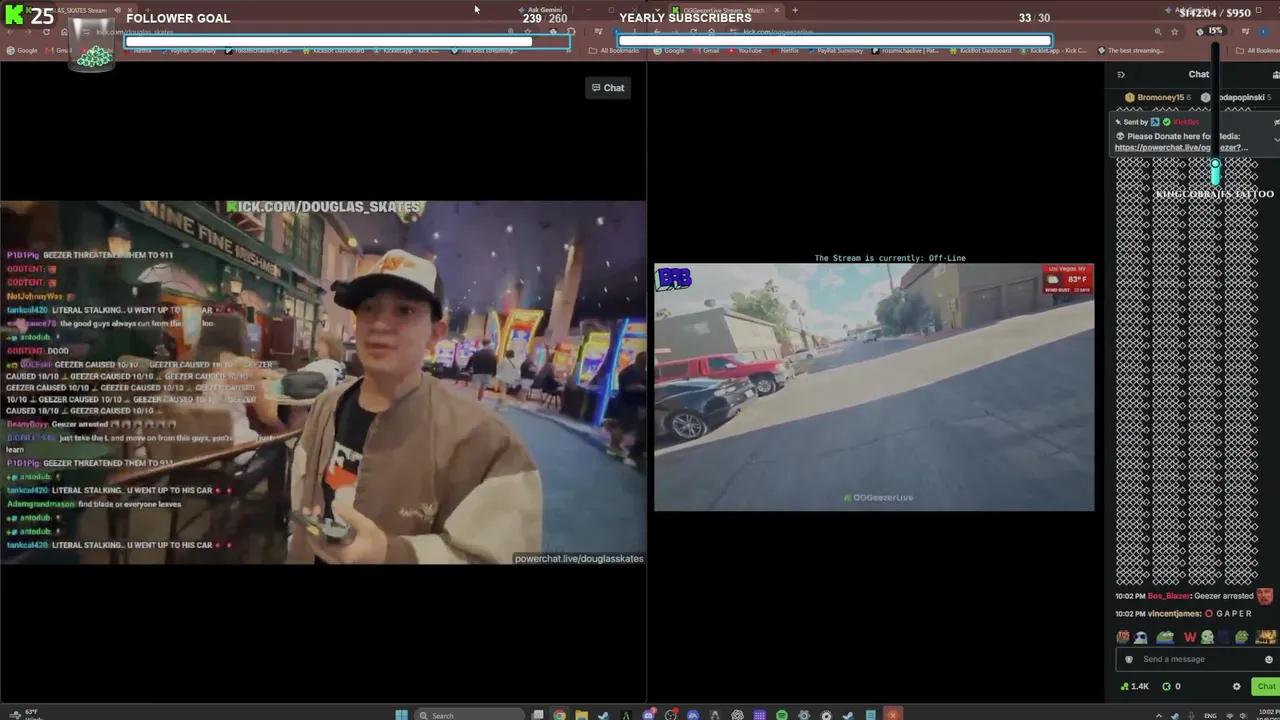
Task: Open the powerchat.live donation link in chat
Action: click(1181, 148)
